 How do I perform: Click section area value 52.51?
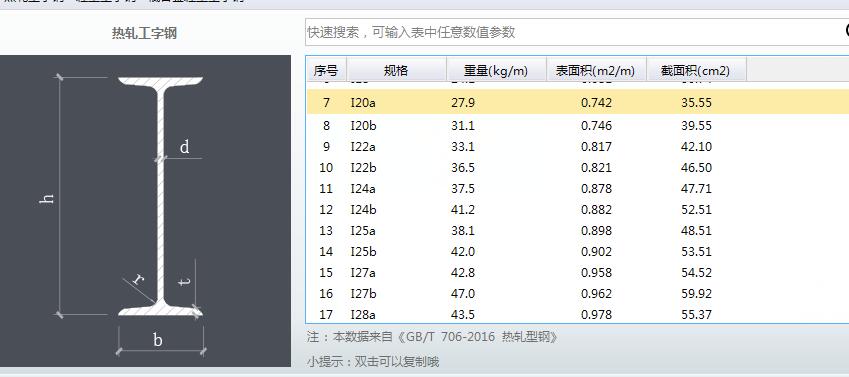(x=696, y=210)
